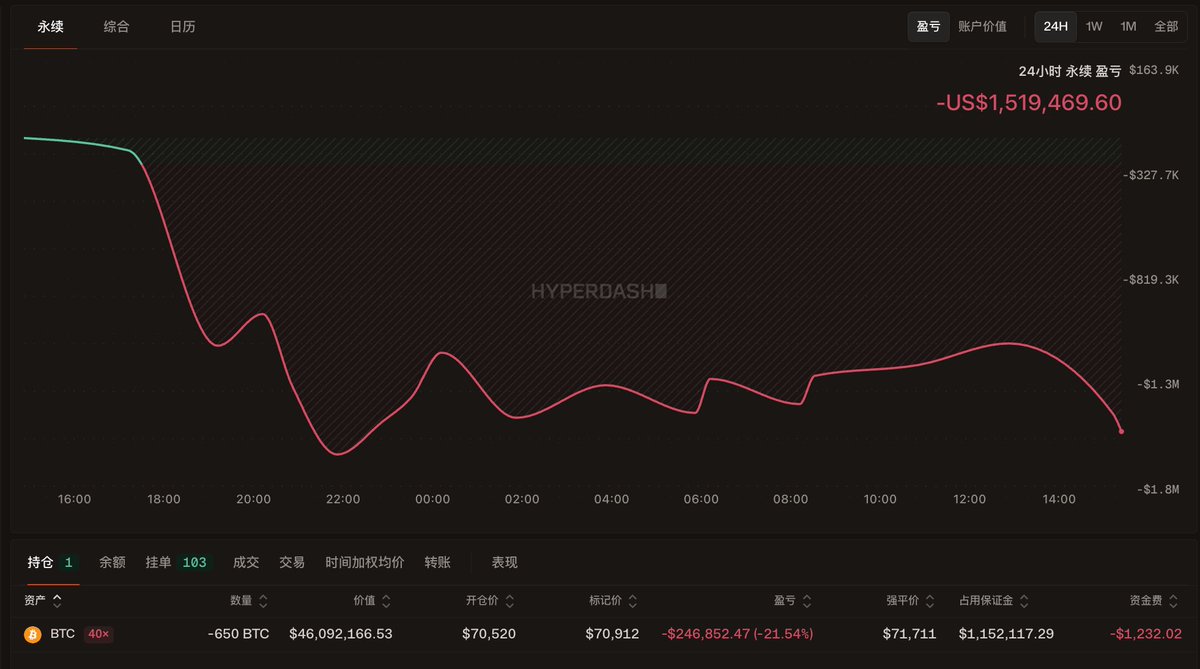Click the -$1,232.02 funding fee

click(1146, 634)
